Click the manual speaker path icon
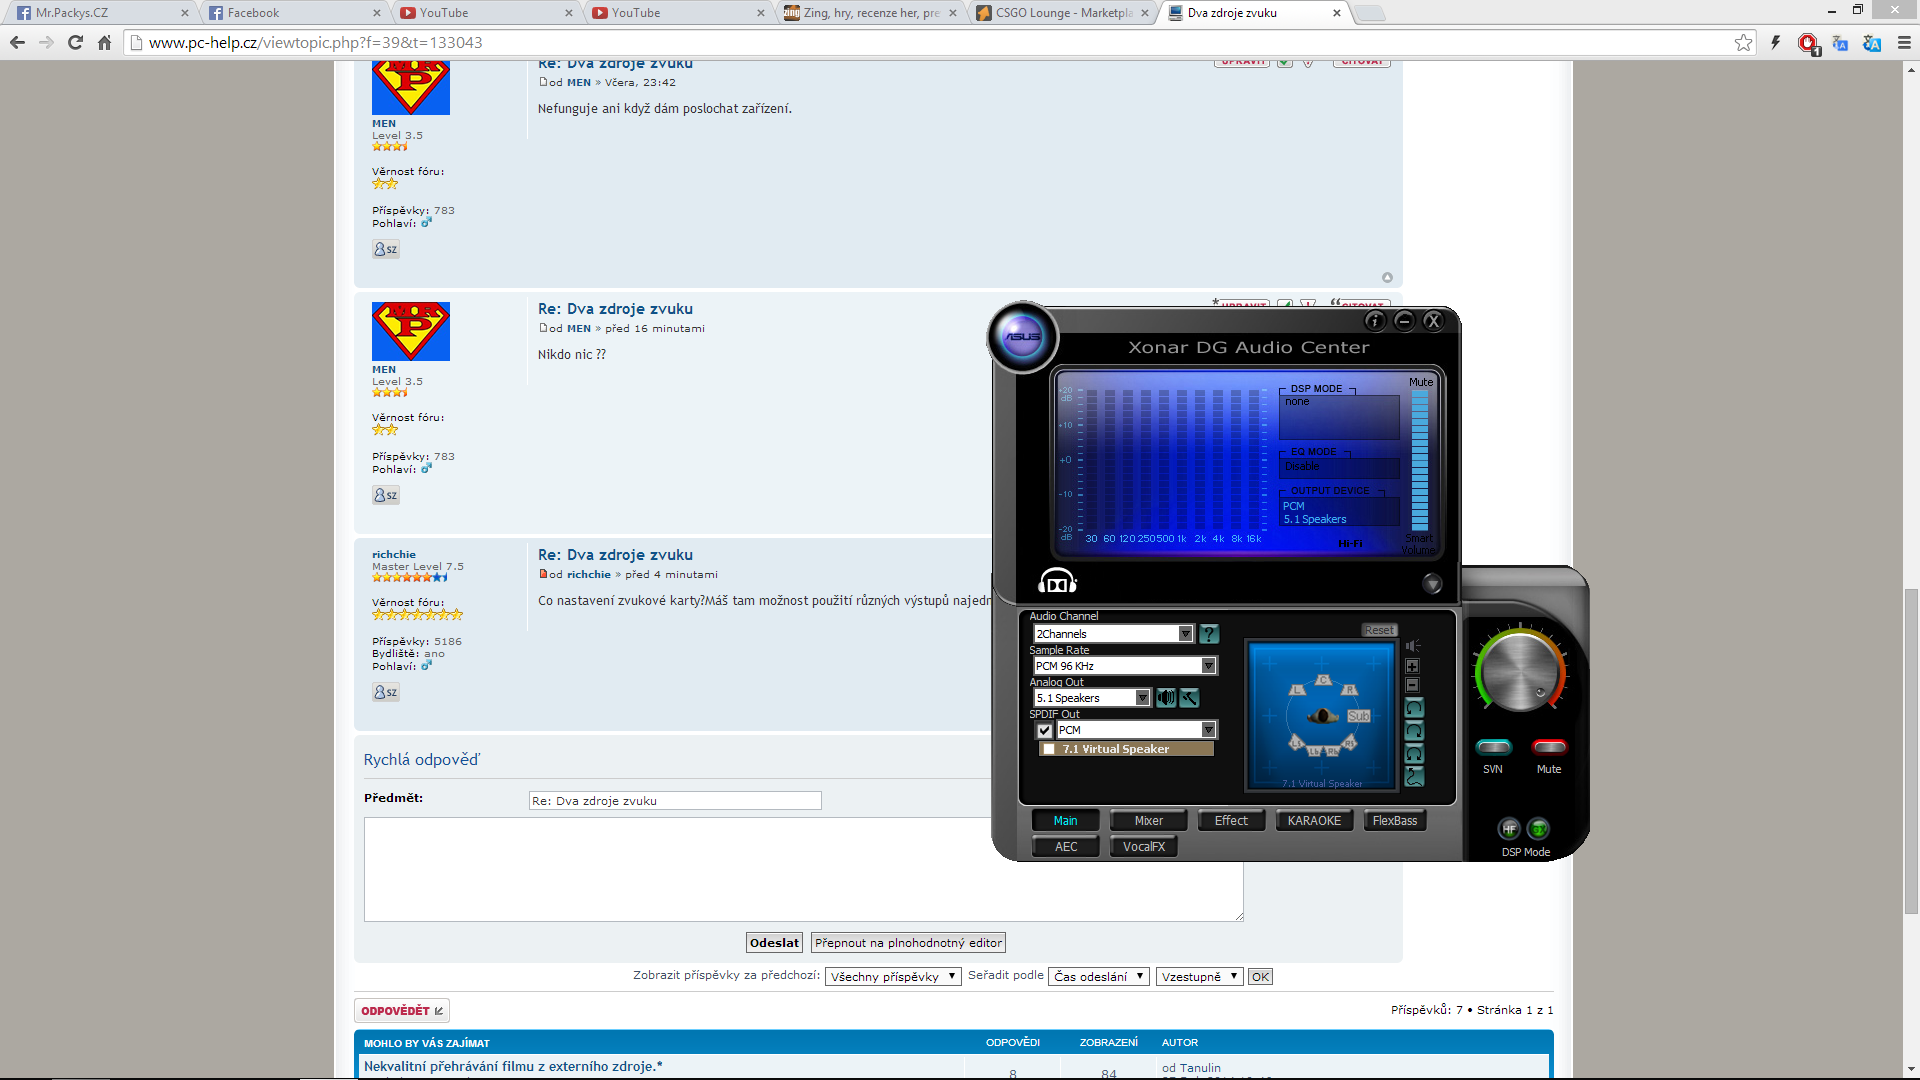1920x1080 pixels. coord(1414,777)
